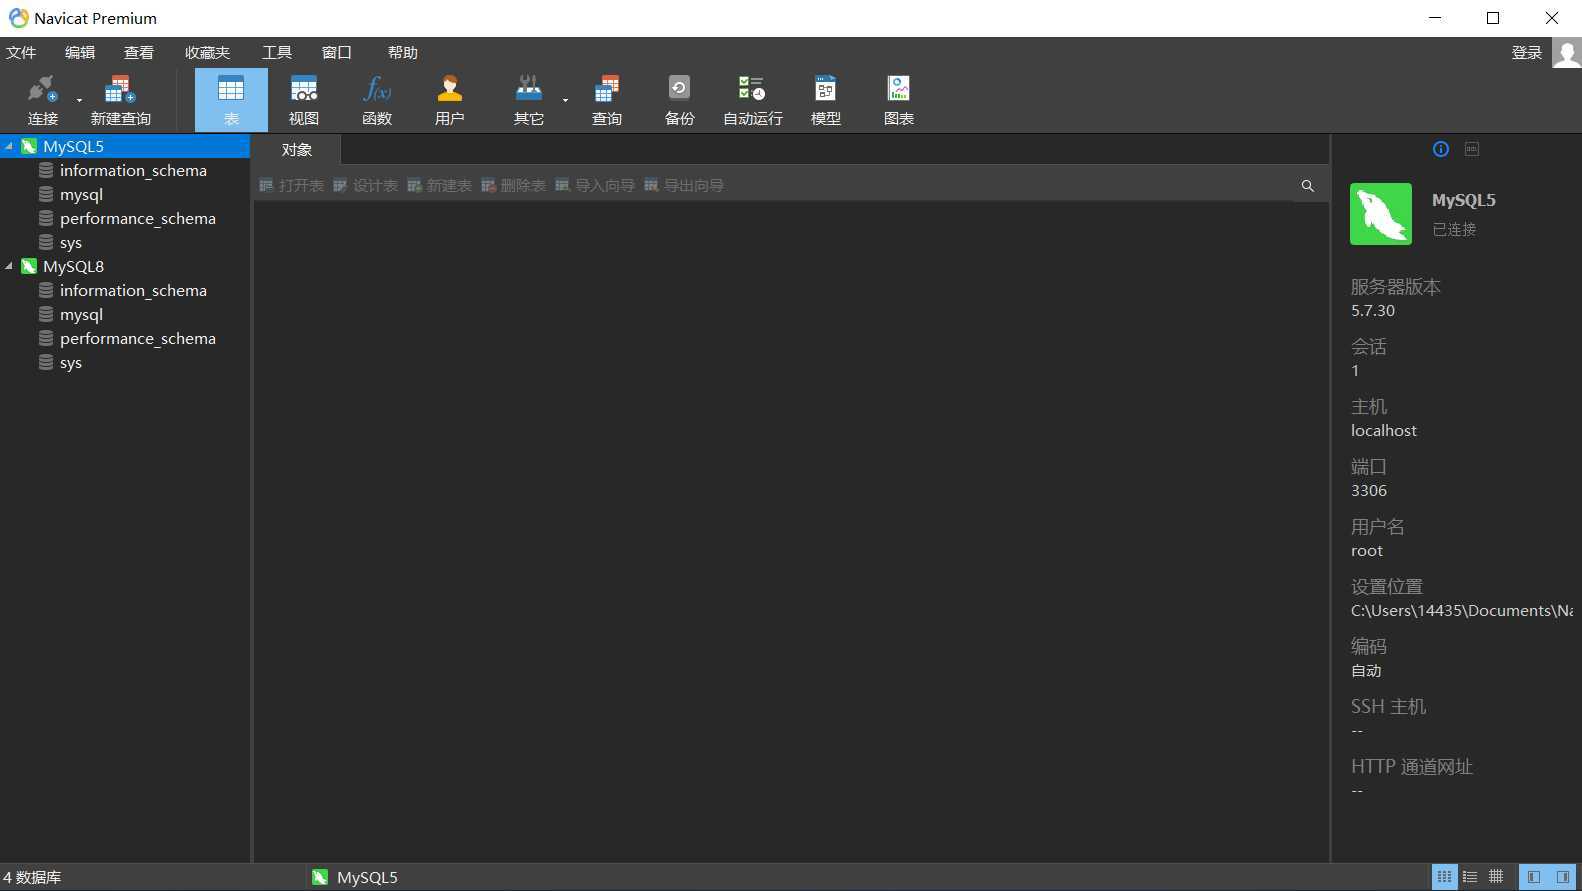The height and width of the screenshot is (891, 1582).
Task: Click Import Wizard (导入向导) button
Action: point(595,185)
